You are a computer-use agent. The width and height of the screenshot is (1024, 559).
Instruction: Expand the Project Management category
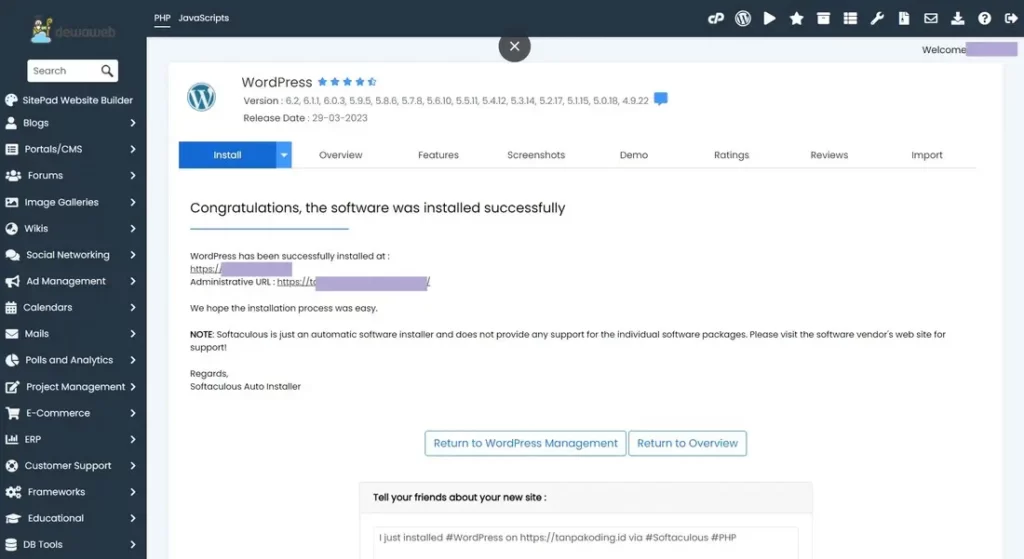pos(71,387)
